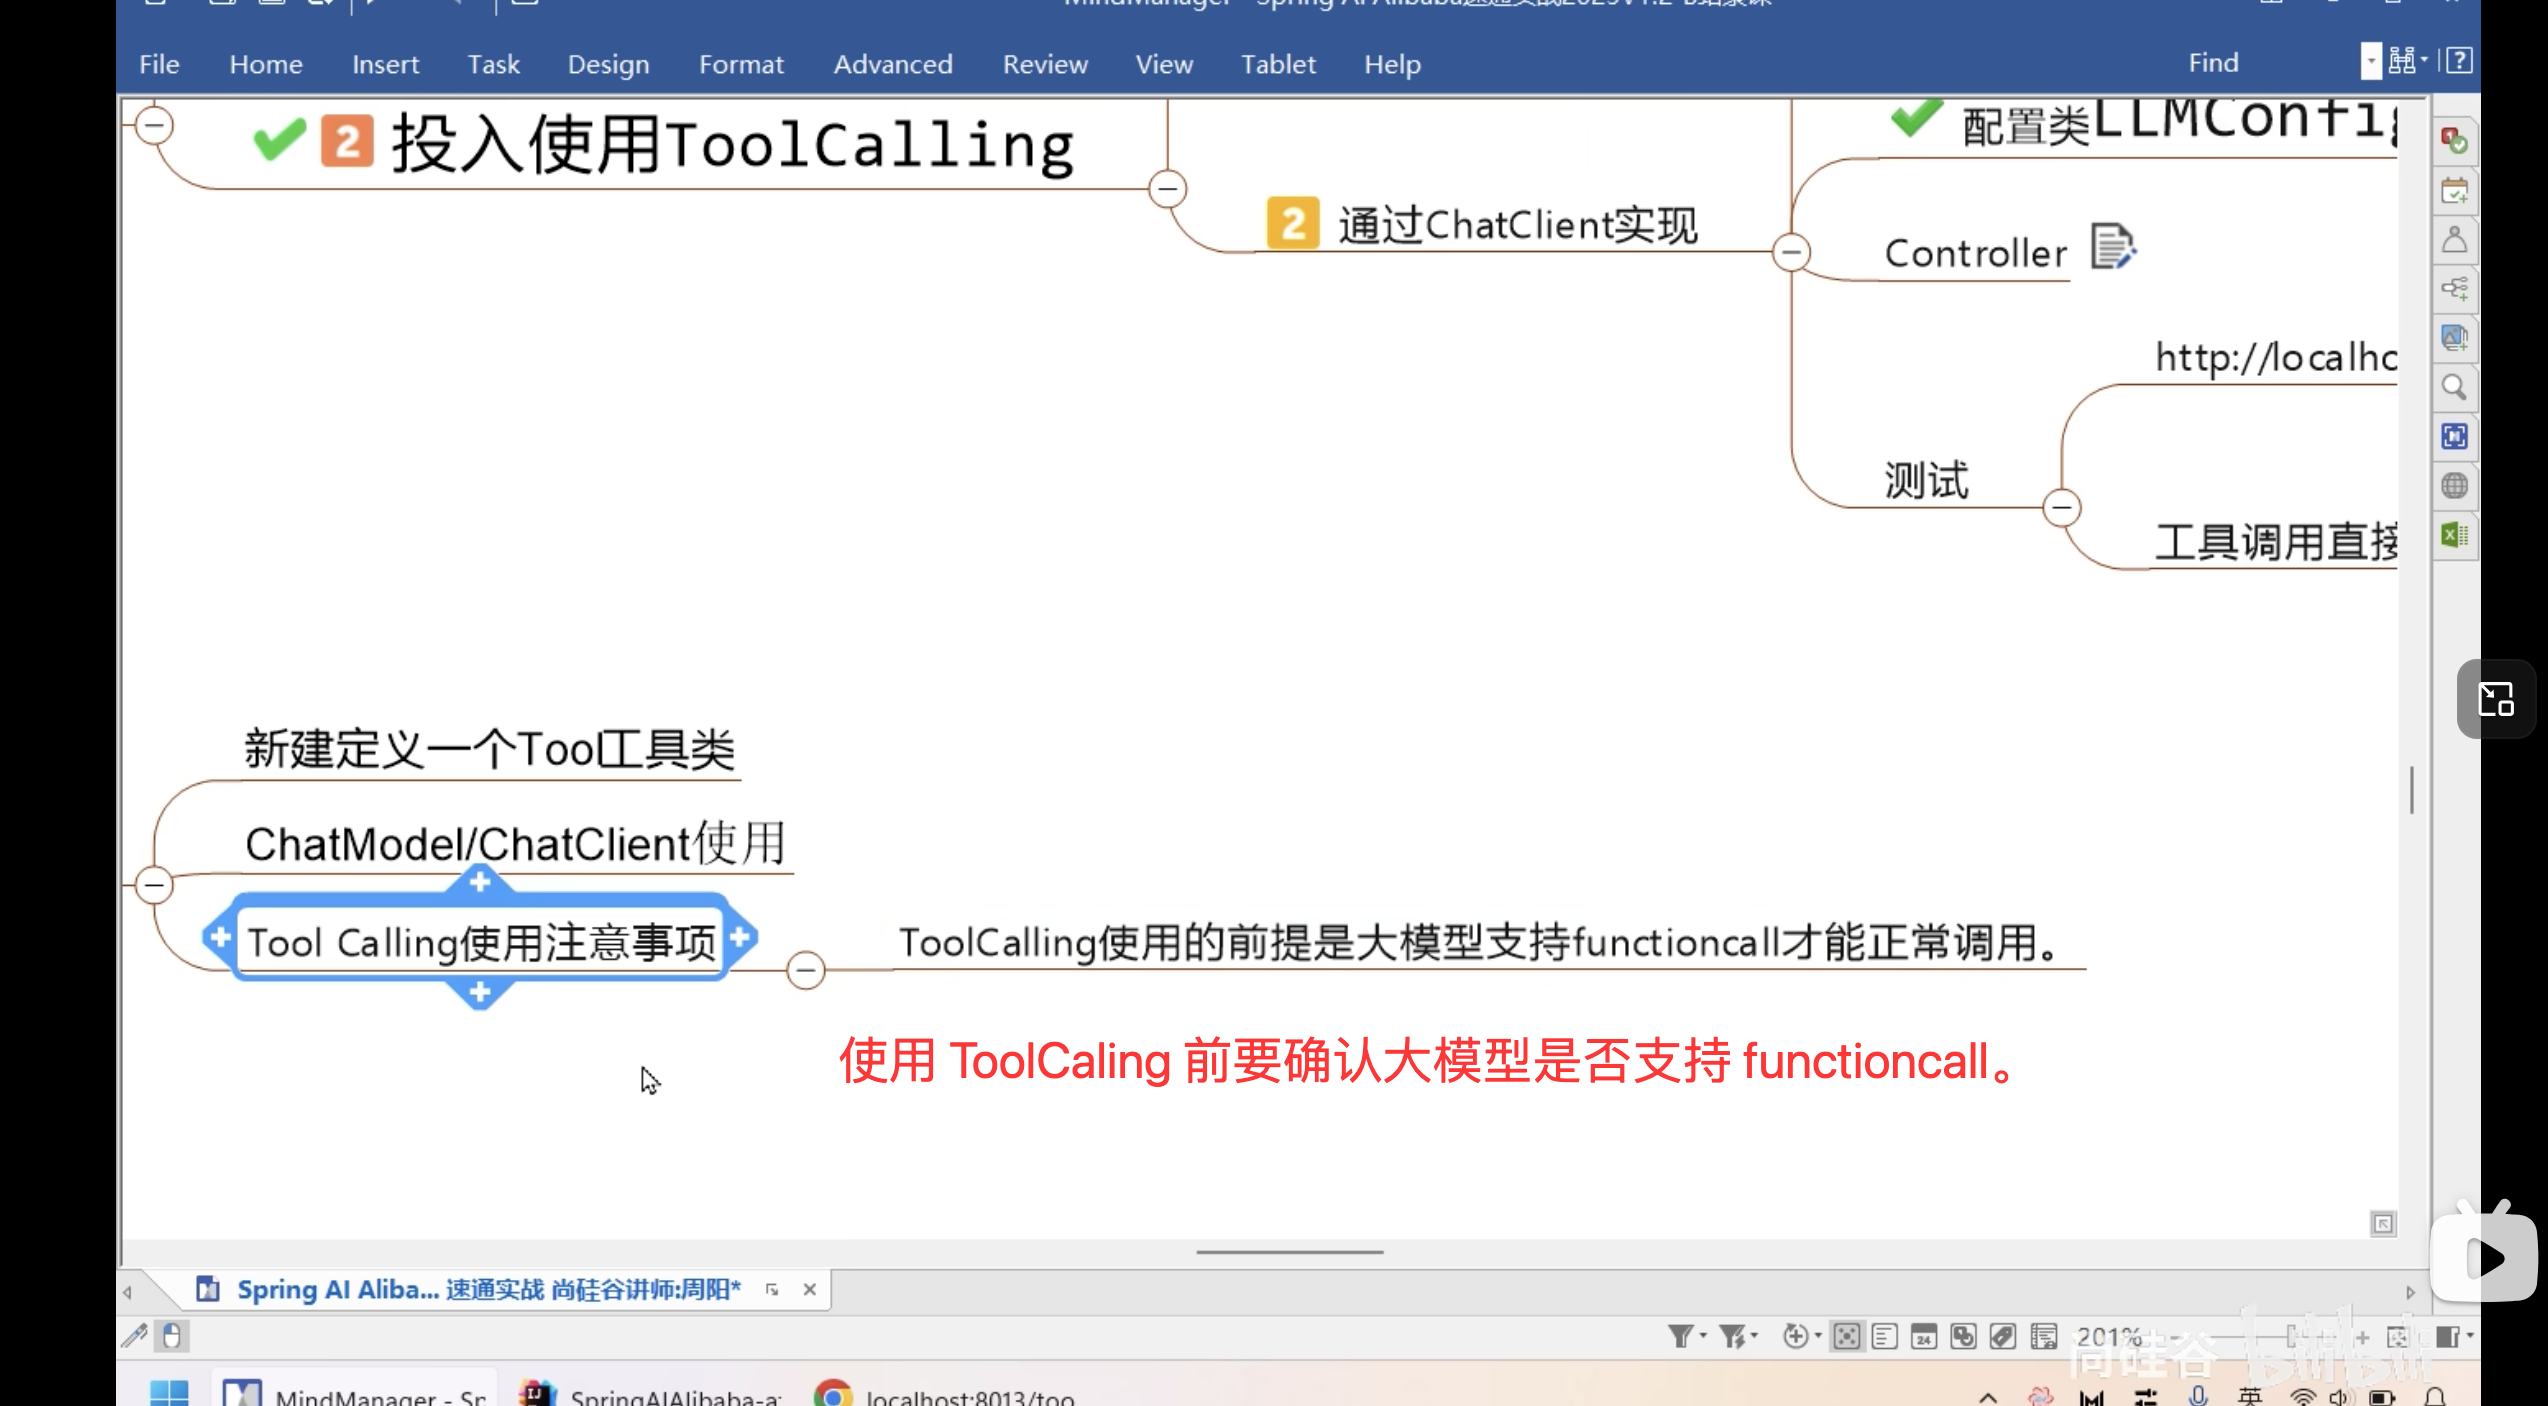This screenshot has width=2548, height=1406.
Task: Open the Excel linker side panel
Action: click(x=2454, y=535)
